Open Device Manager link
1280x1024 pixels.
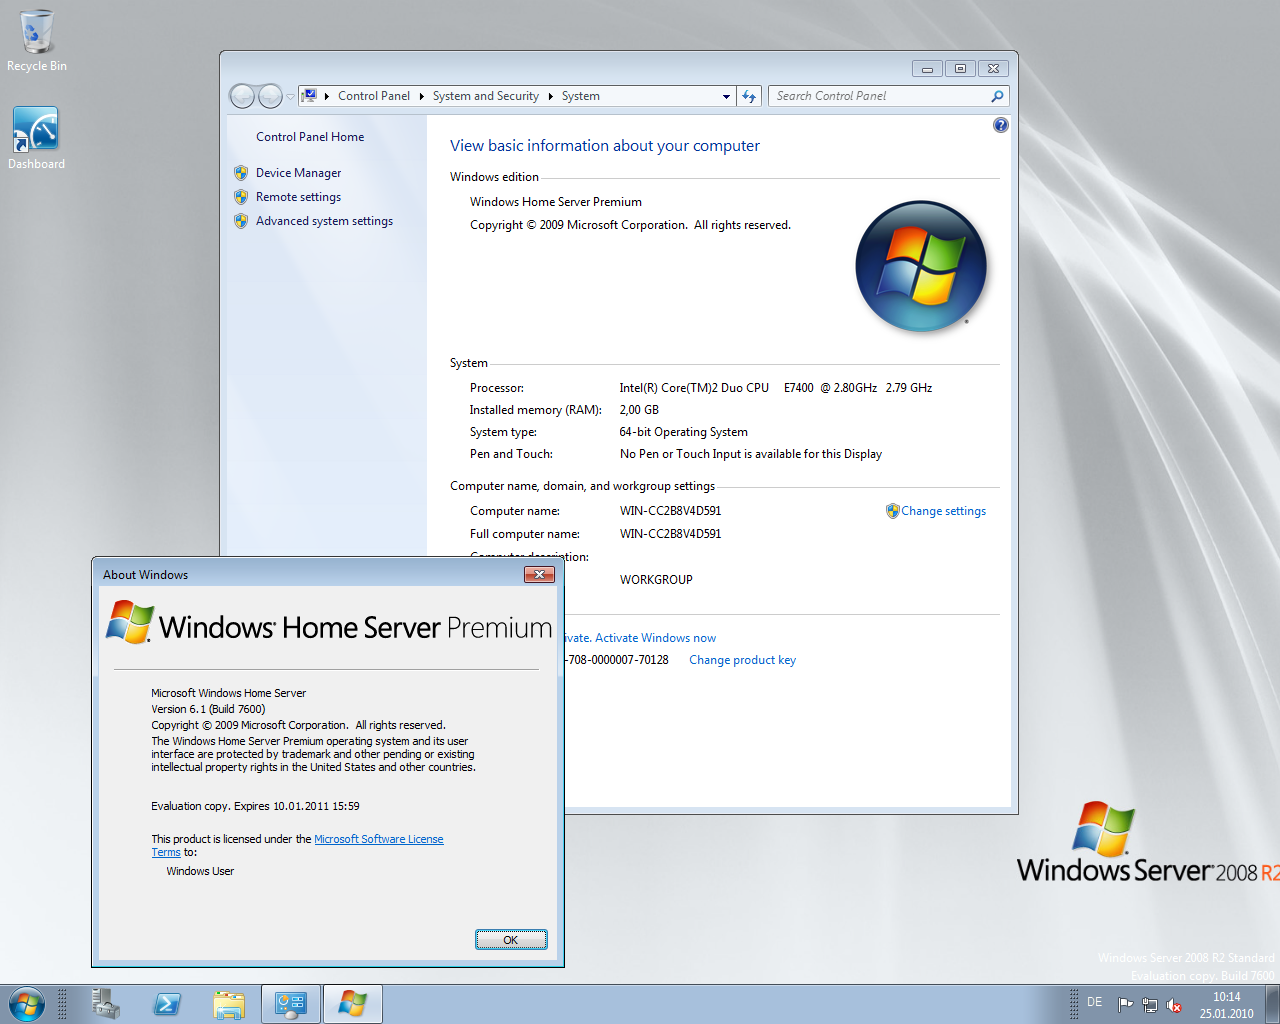[x=298, y=173]
